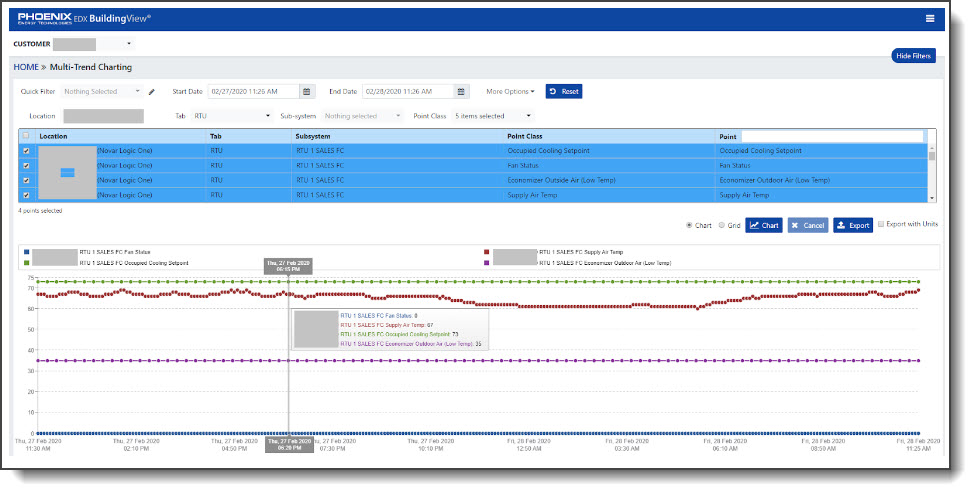976x495 pixels.
Task: Click the red Supply Air Temp legend marker
Action: click(487, 252)
